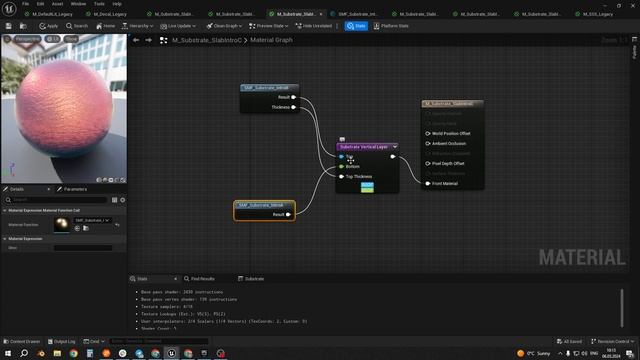This screenshot has width=640, height=360.
Task: Open viewport options hamburger menu
Action: pos(7,39)
